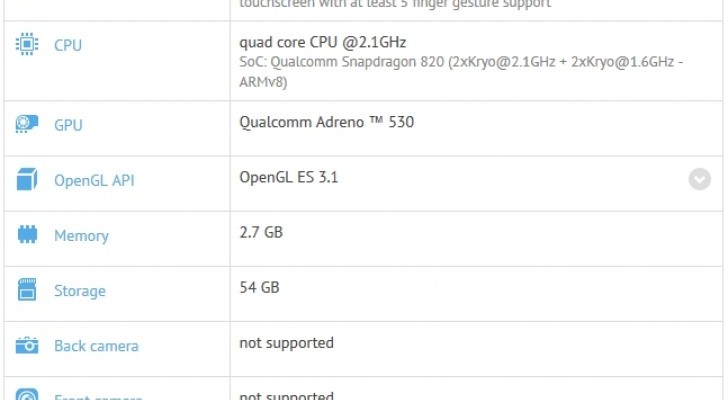Select the CPU row label
The height and width of the screenshot is (400, 728).
tap(68, 46)
